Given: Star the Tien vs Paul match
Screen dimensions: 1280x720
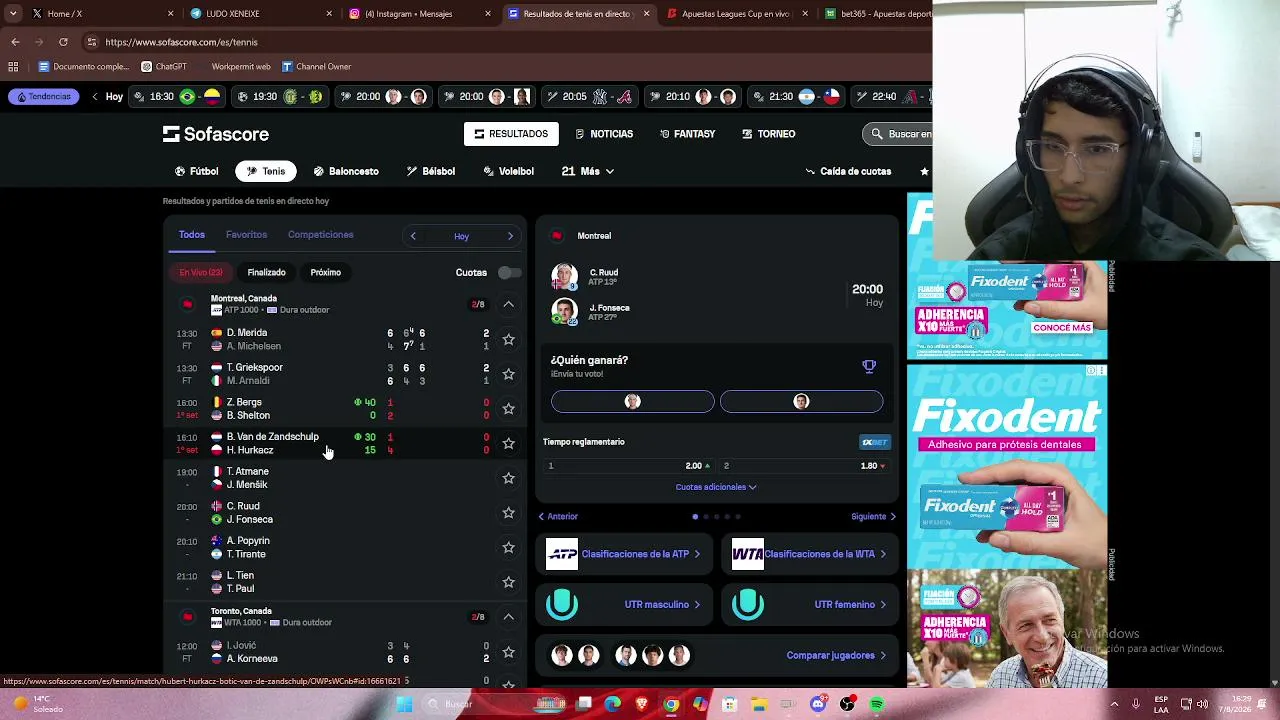Looking at the screenshot, I should click(x=508, y=582).
